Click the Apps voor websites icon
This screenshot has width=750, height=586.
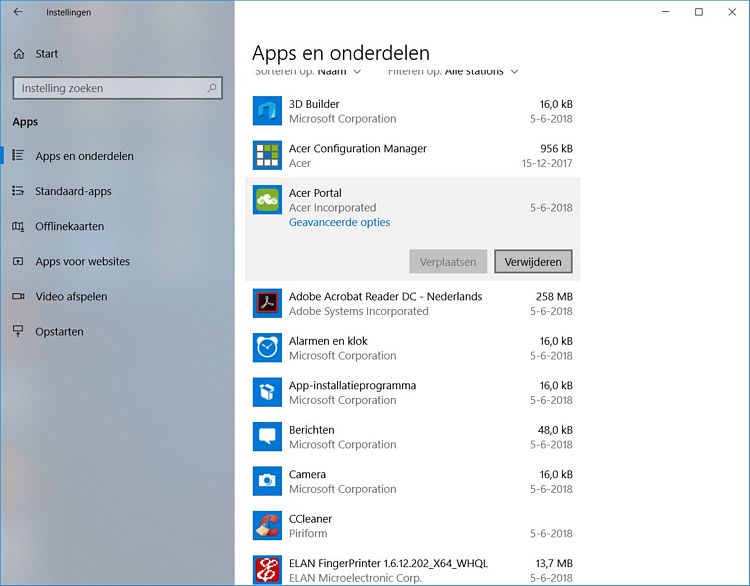click(x=18, y=261)
